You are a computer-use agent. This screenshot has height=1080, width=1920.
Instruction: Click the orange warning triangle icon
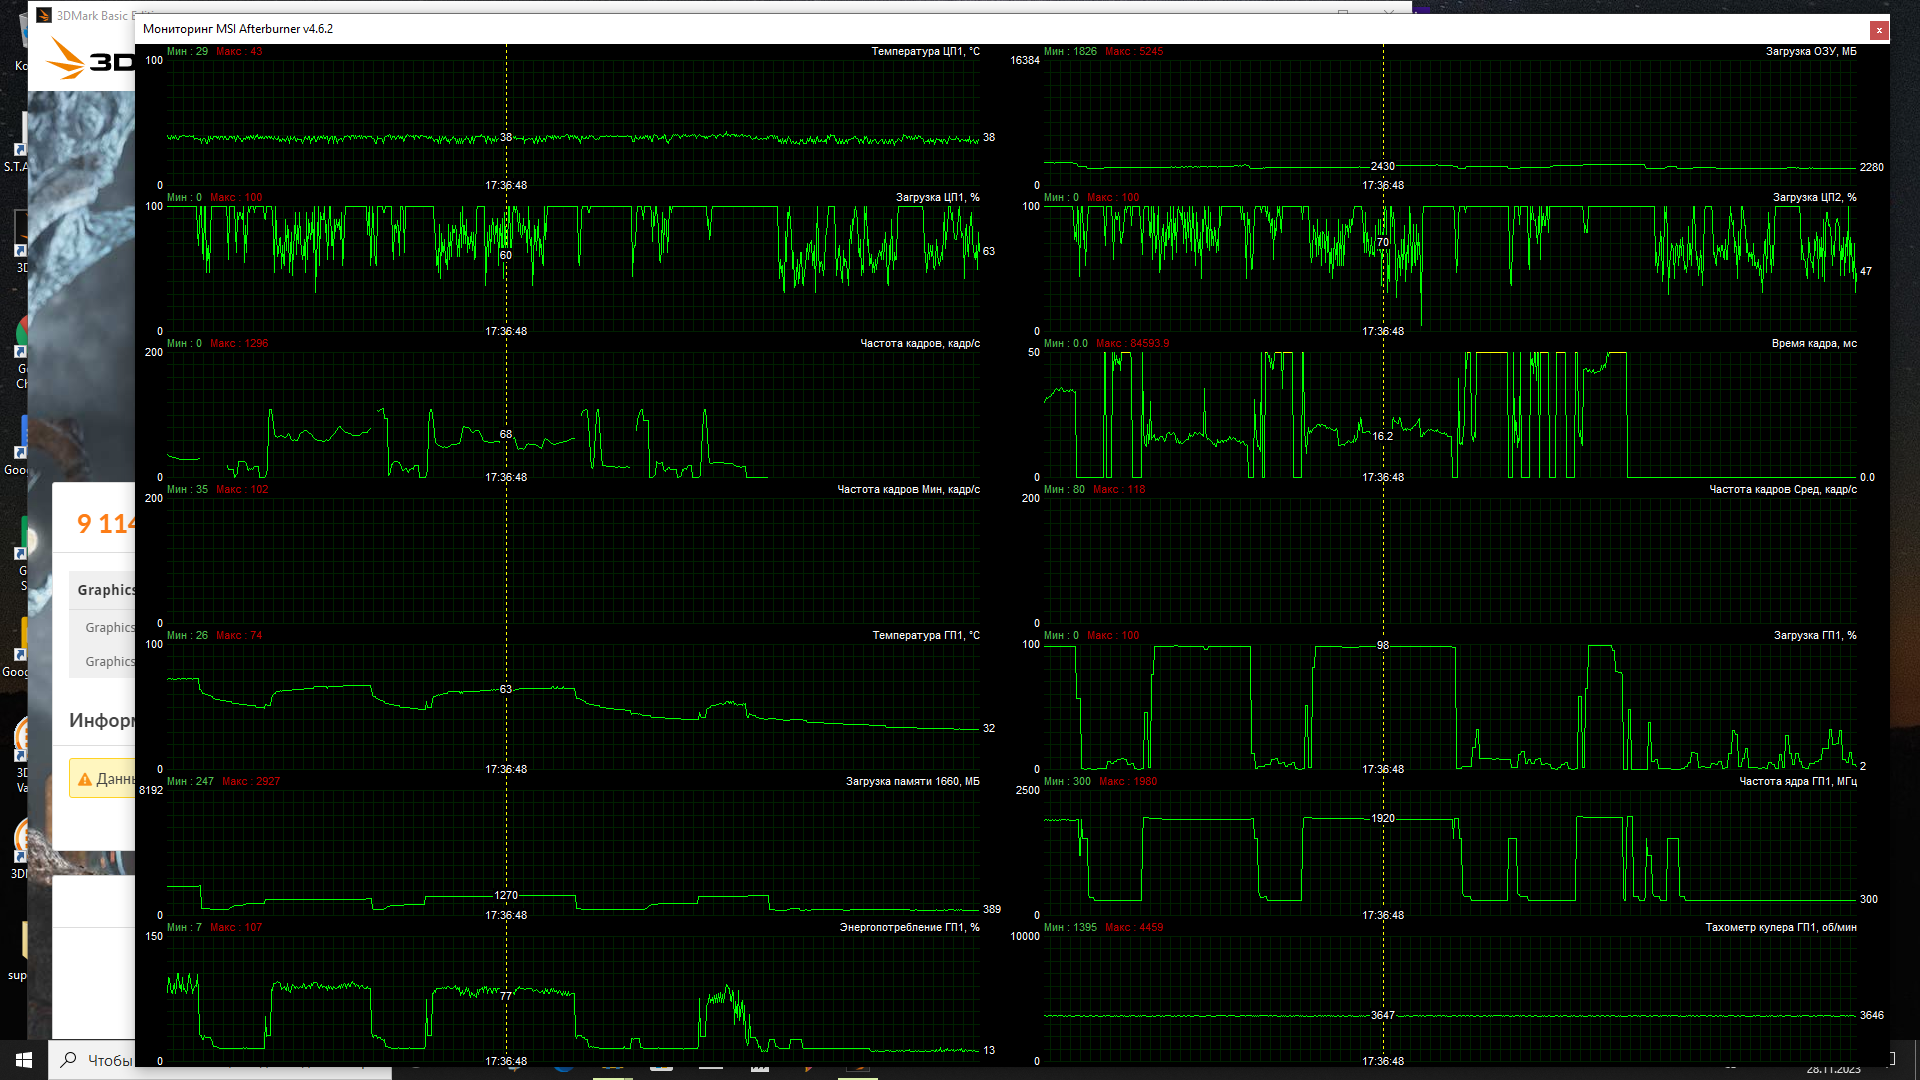pyautogui.click(x=84, y=779)
